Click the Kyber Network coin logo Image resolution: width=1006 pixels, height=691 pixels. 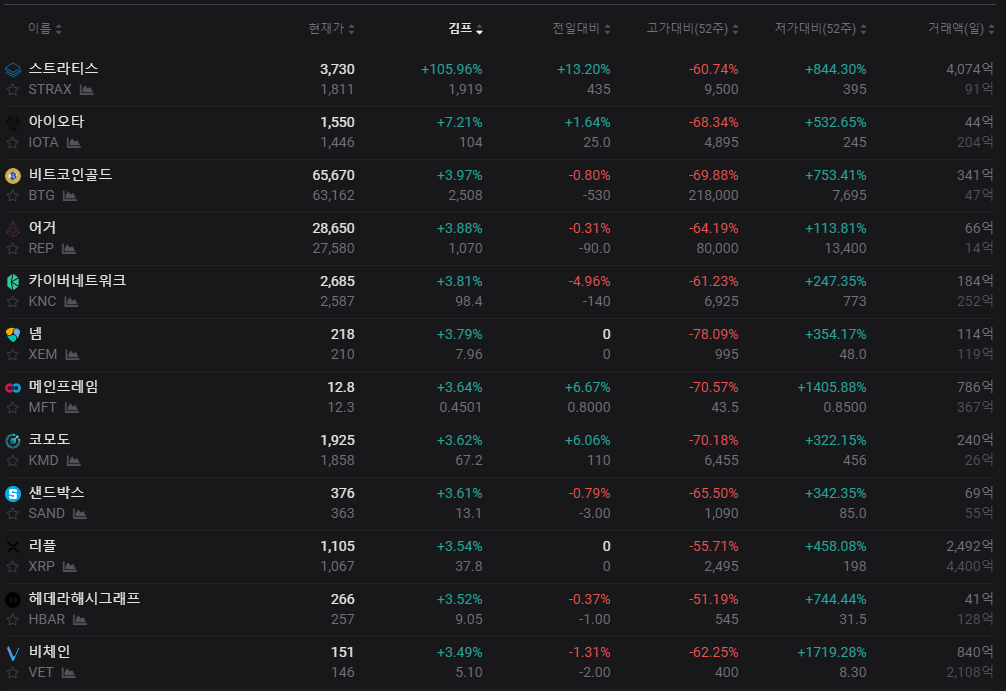coord(13,282)
